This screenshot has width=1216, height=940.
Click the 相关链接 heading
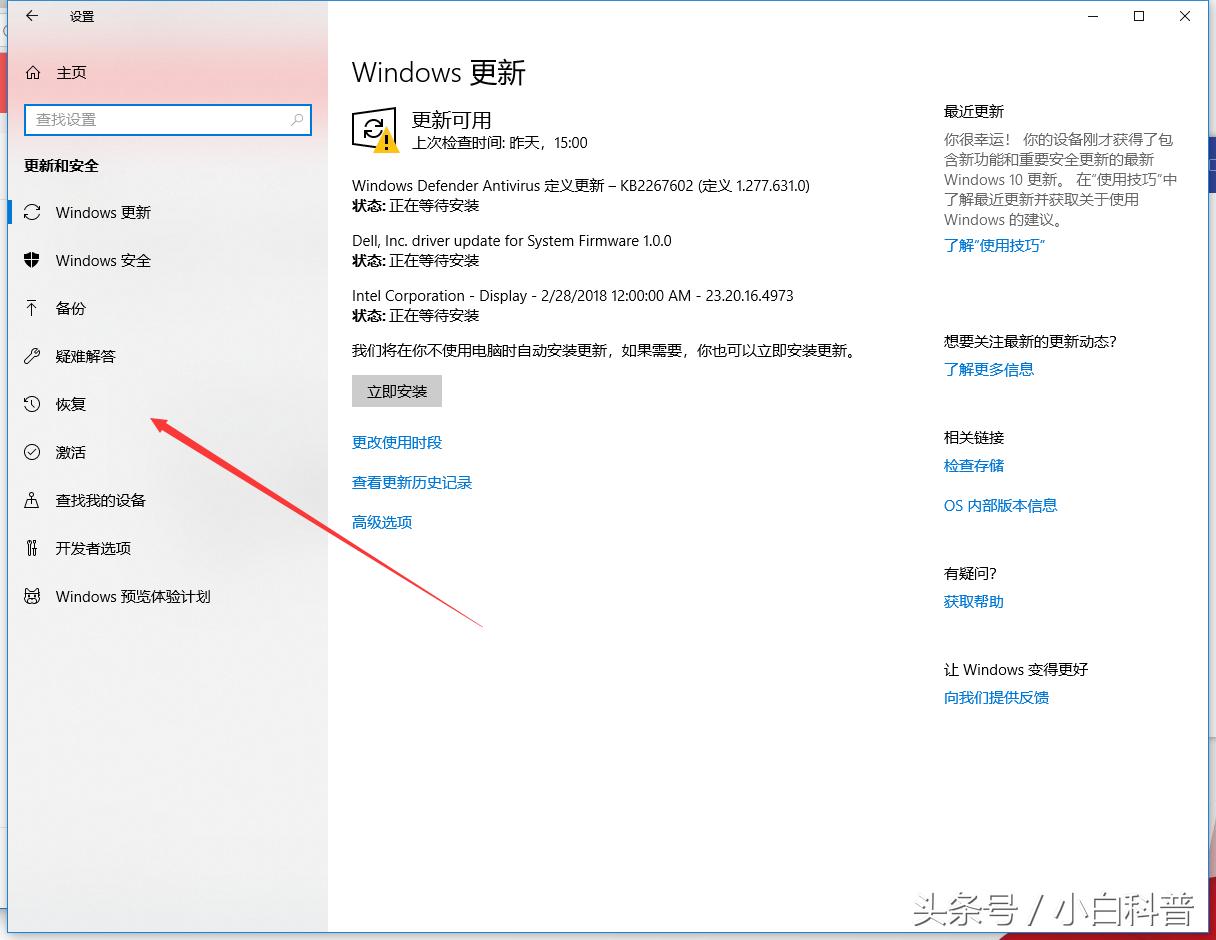(x=974, y=437)
